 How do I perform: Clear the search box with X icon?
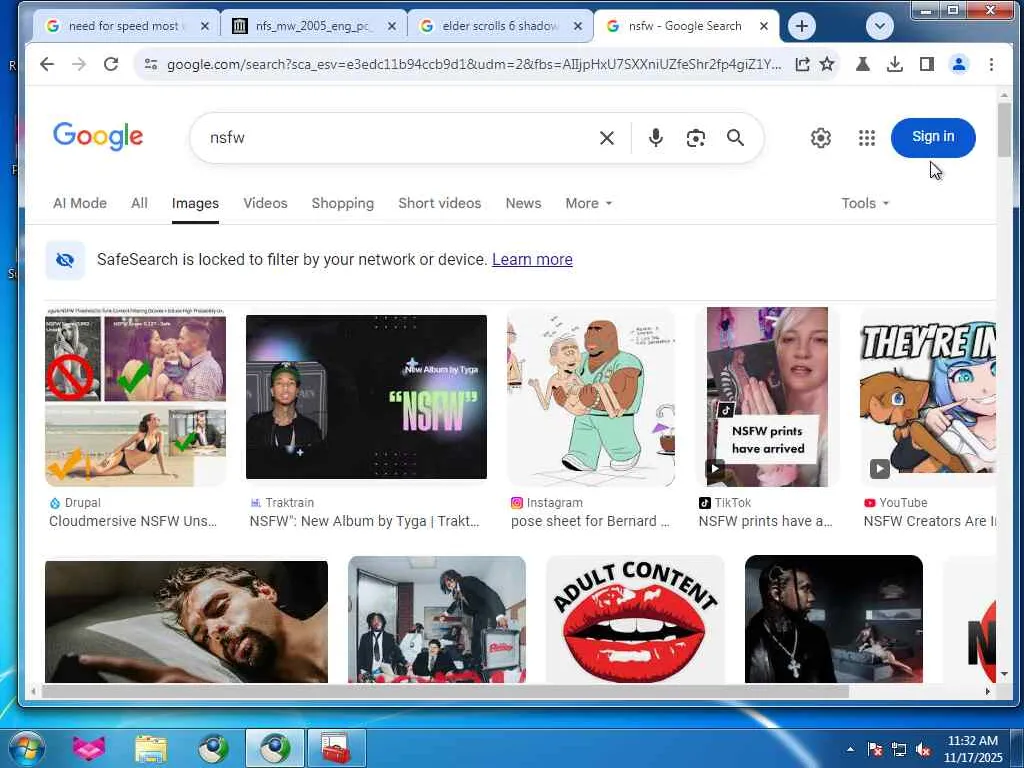[607, 138]
